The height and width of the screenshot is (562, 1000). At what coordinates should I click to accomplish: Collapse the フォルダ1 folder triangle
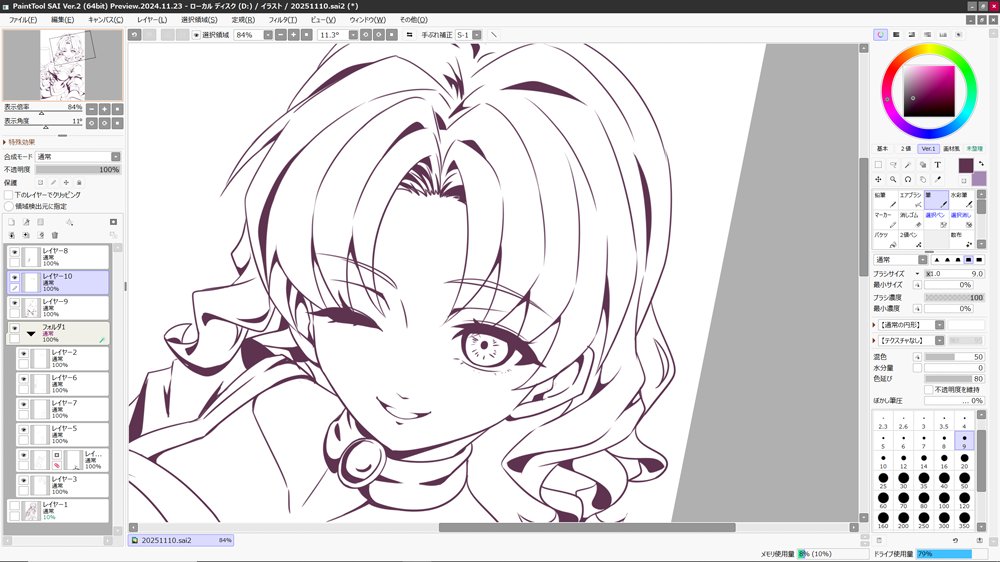point(31,333)
